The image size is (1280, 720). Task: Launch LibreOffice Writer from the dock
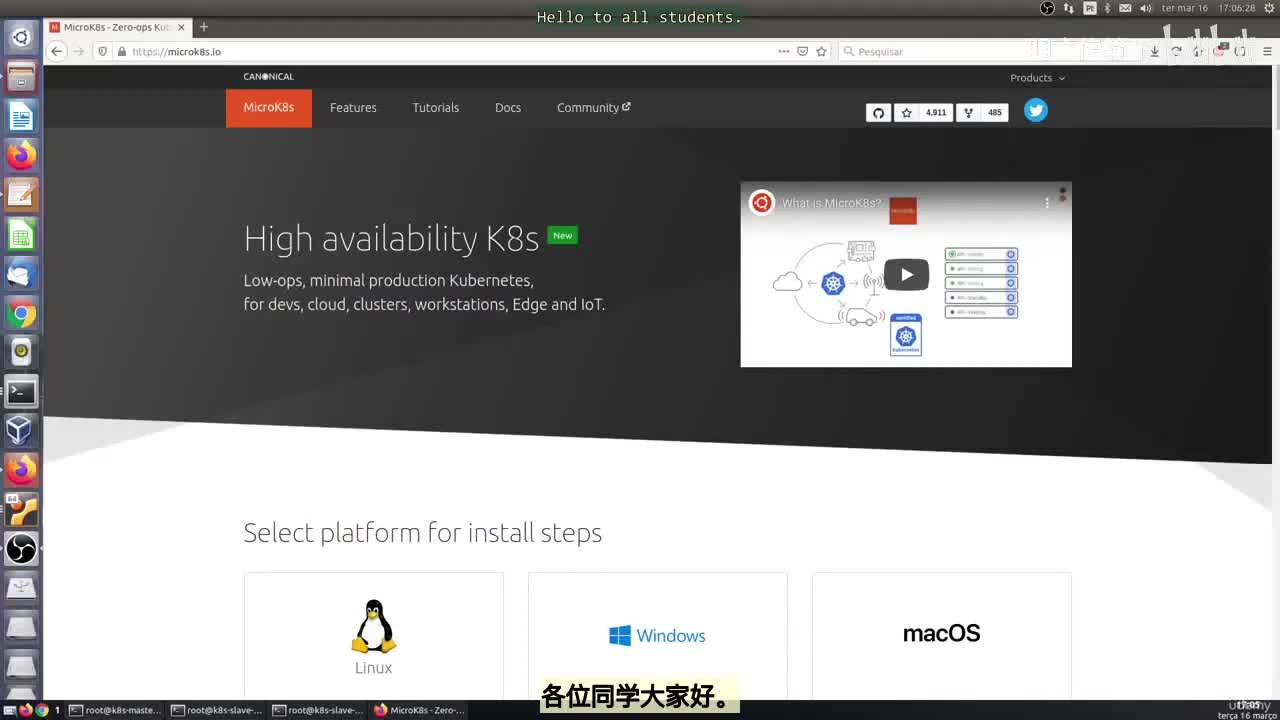click(21, 116)
